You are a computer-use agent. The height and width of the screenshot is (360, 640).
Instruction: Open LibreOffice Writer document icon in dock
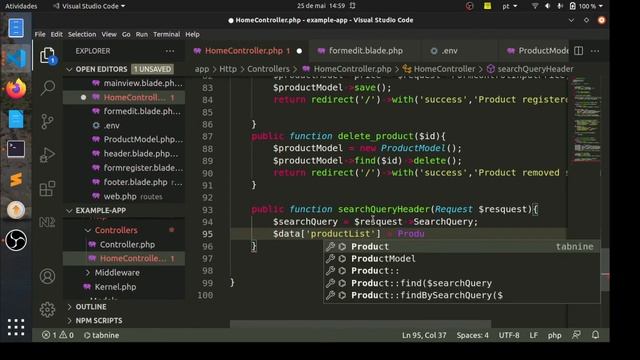[x=16, y=119]
